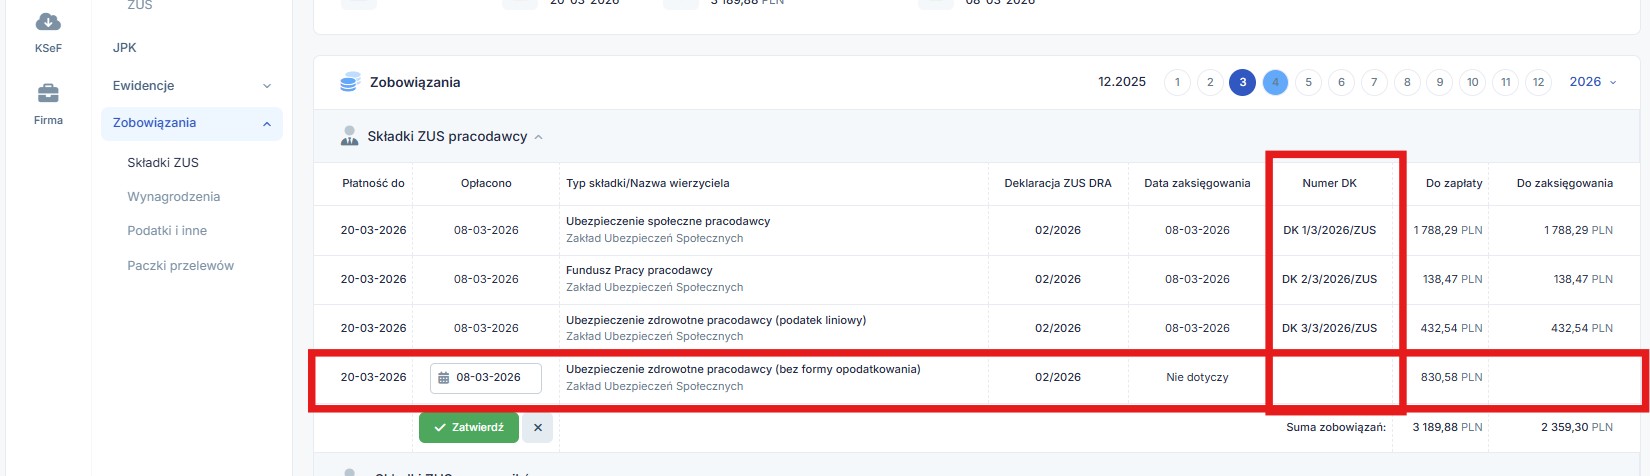Go to Wynagrodzenia submenu item
Image resolution: width=1650 pixels, height=476 pixels.
173,197
